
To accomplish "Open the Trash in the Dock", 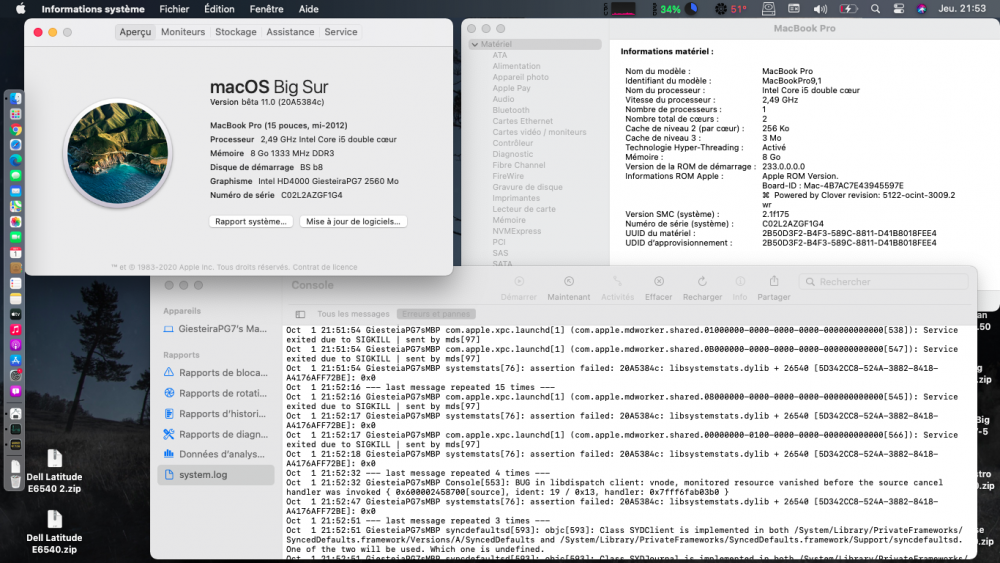I will (x=16, y=481).
